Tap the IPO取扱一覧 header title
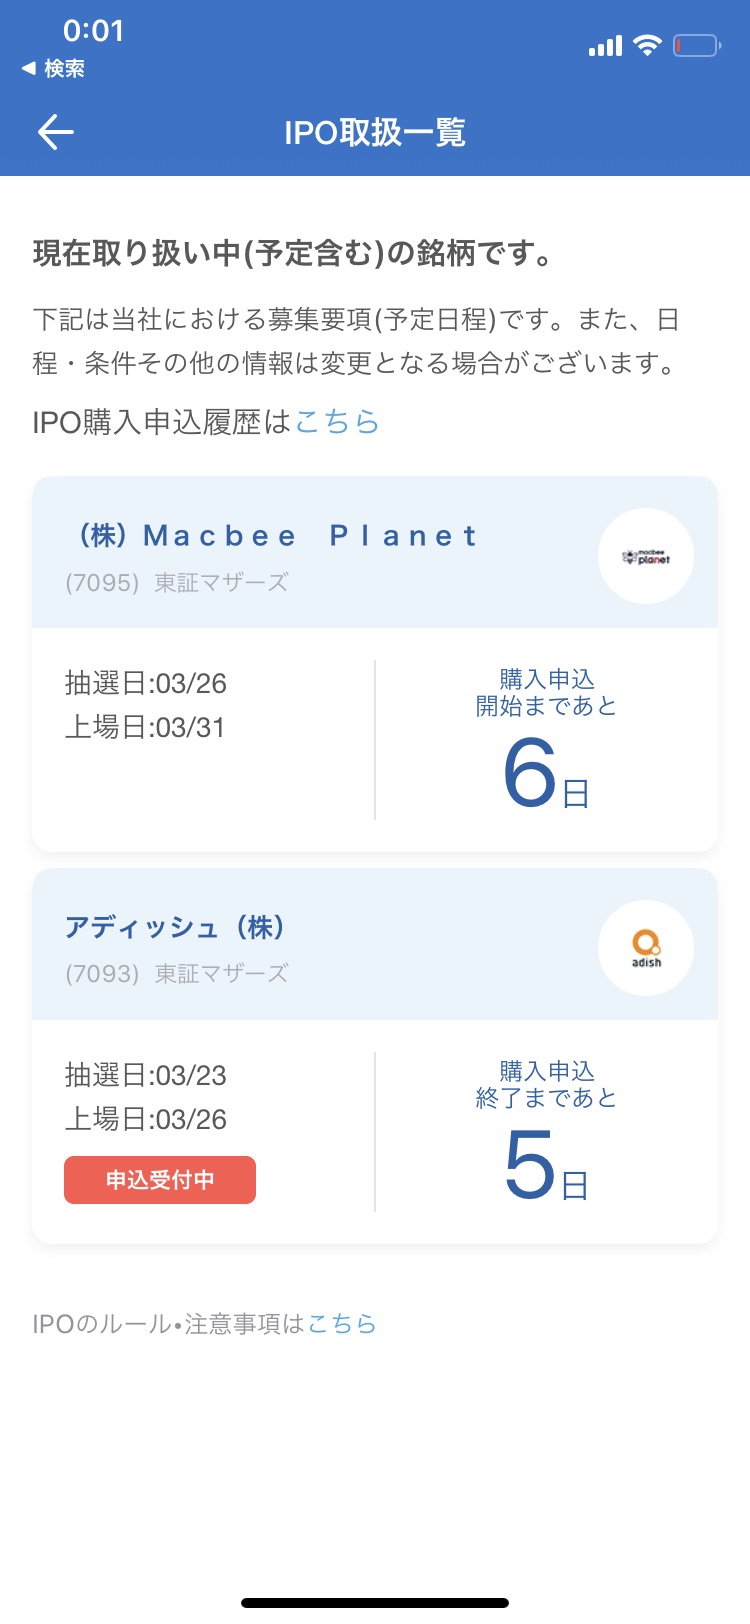The width and height of the screenshot is (750, 1624). 375,132
